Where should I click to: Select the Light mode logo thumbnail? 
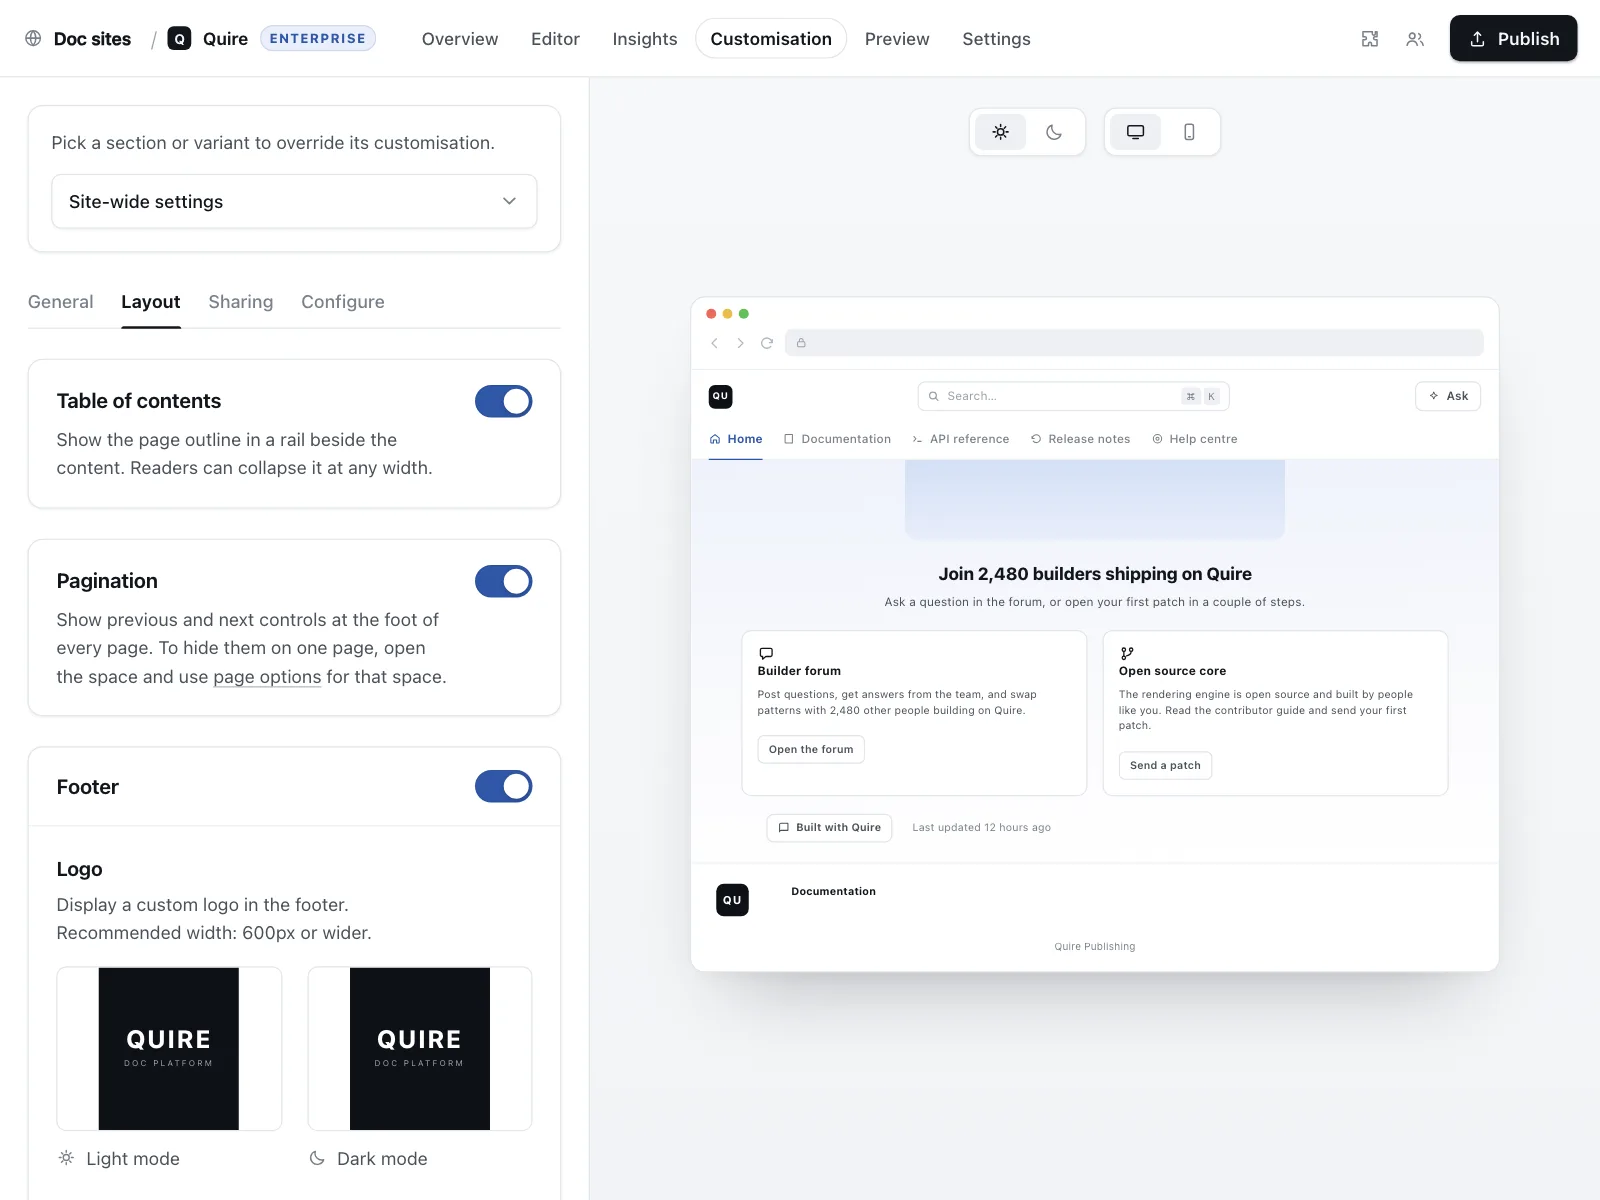(x=169, y=1048)
